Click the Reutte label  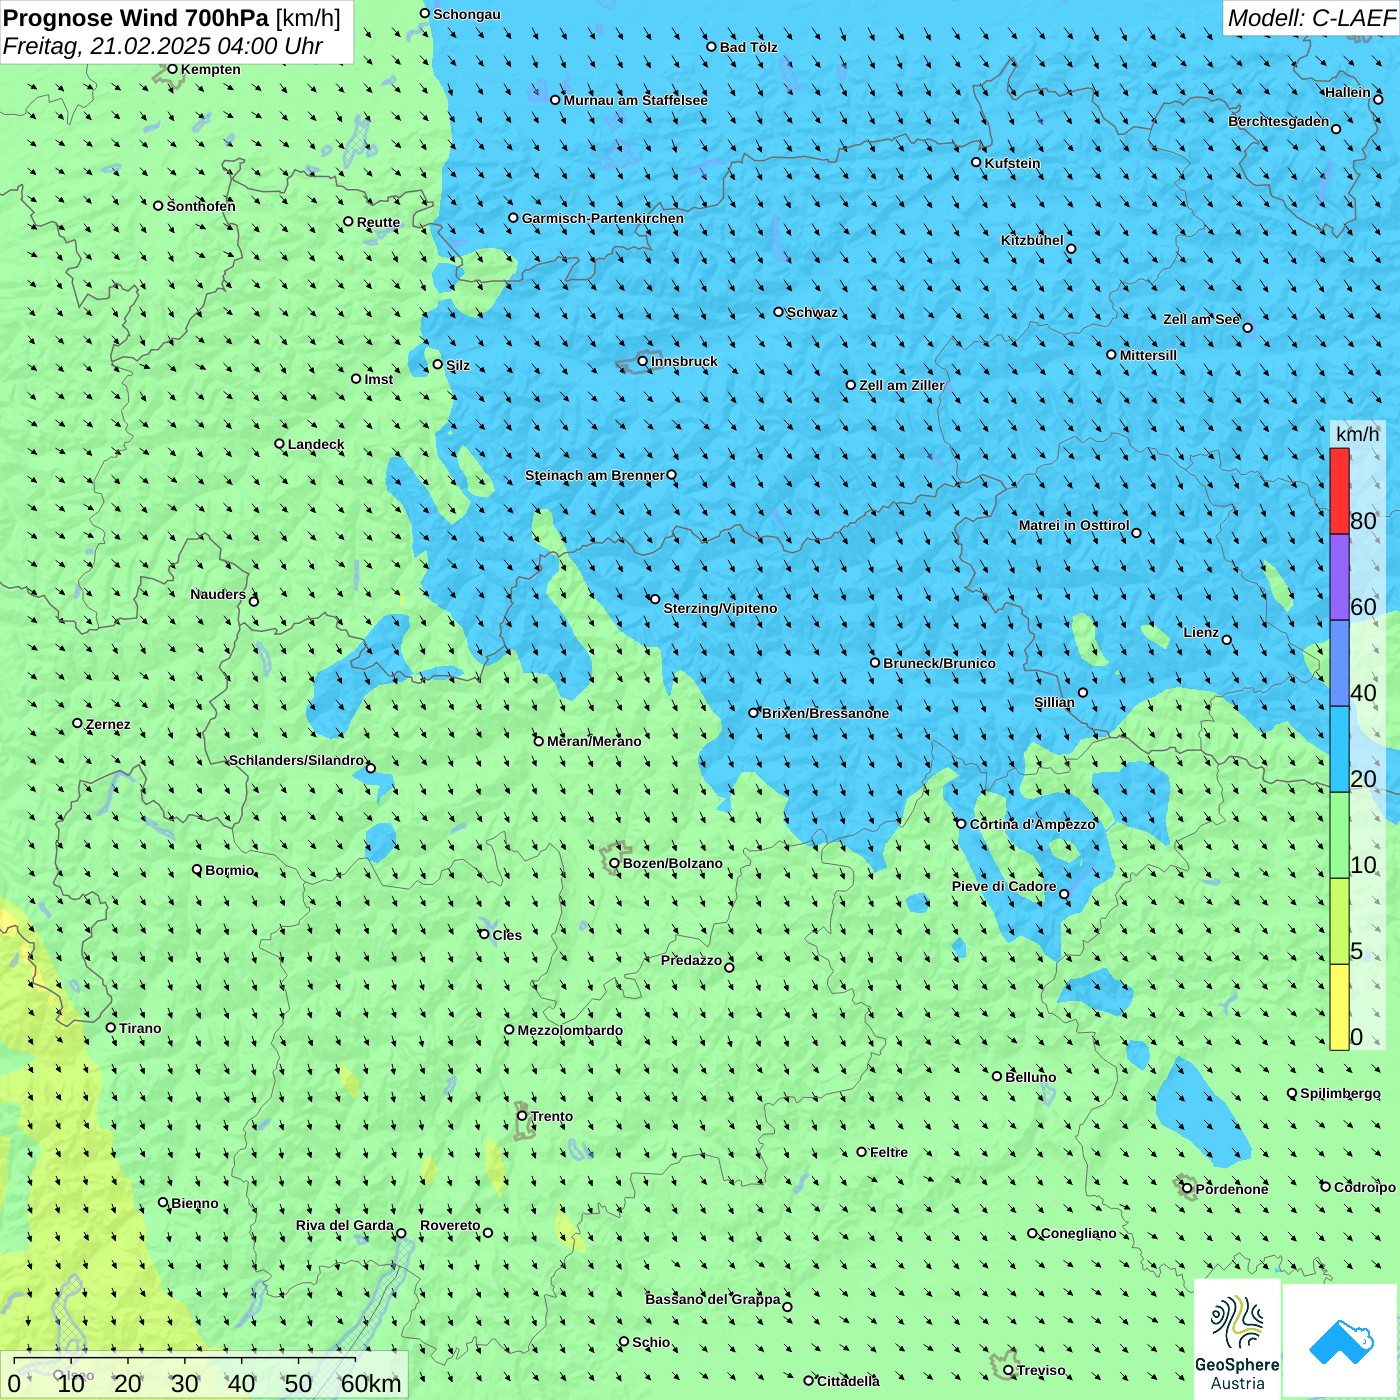click(378, 222)
